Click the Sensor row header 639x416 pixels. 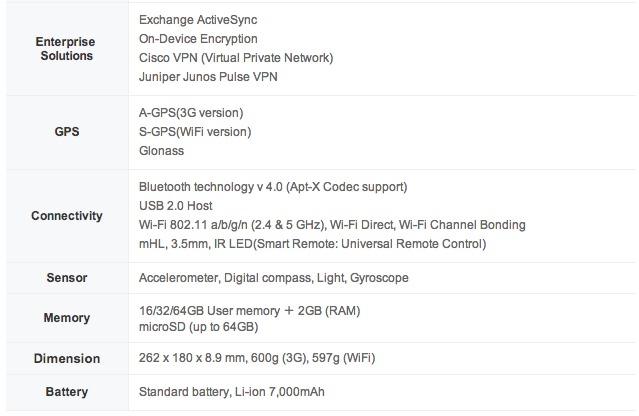point(64,277)
